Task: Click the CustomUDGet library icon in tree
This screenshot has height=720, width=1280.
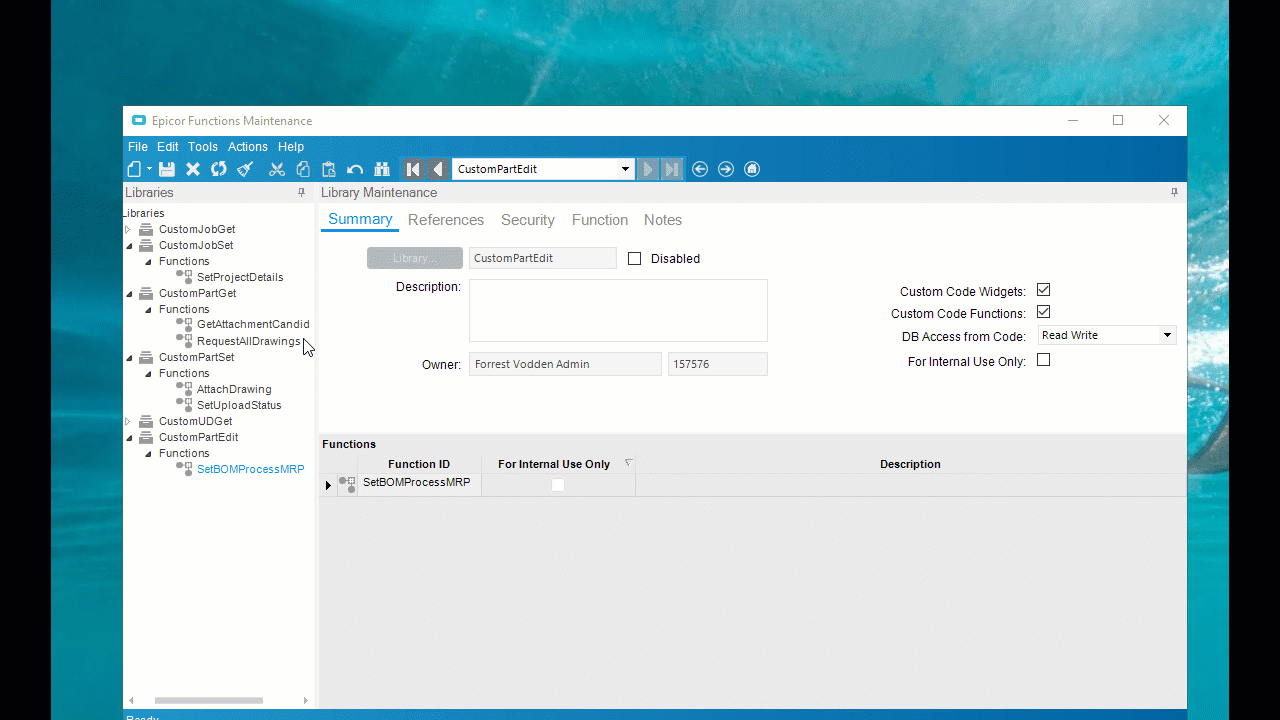Action: [x=146, y=421]
